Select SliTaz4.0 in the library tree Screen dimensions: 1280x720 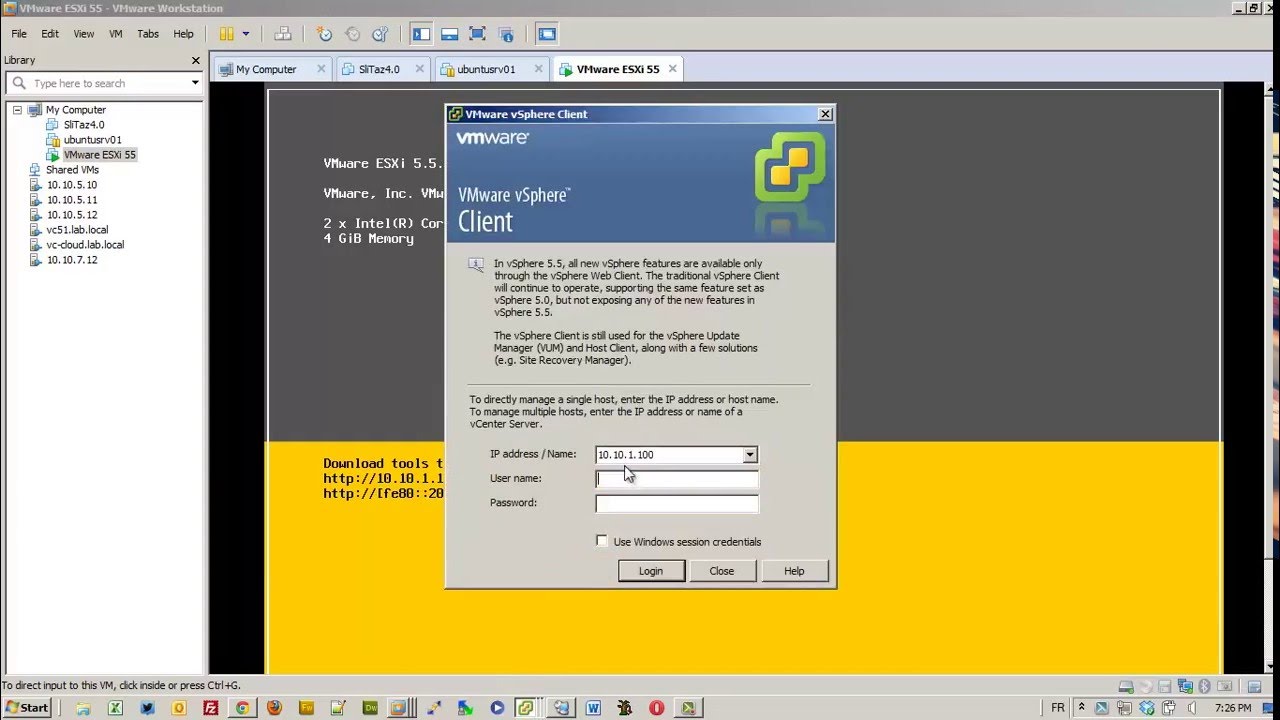click(x=84, y=125)
